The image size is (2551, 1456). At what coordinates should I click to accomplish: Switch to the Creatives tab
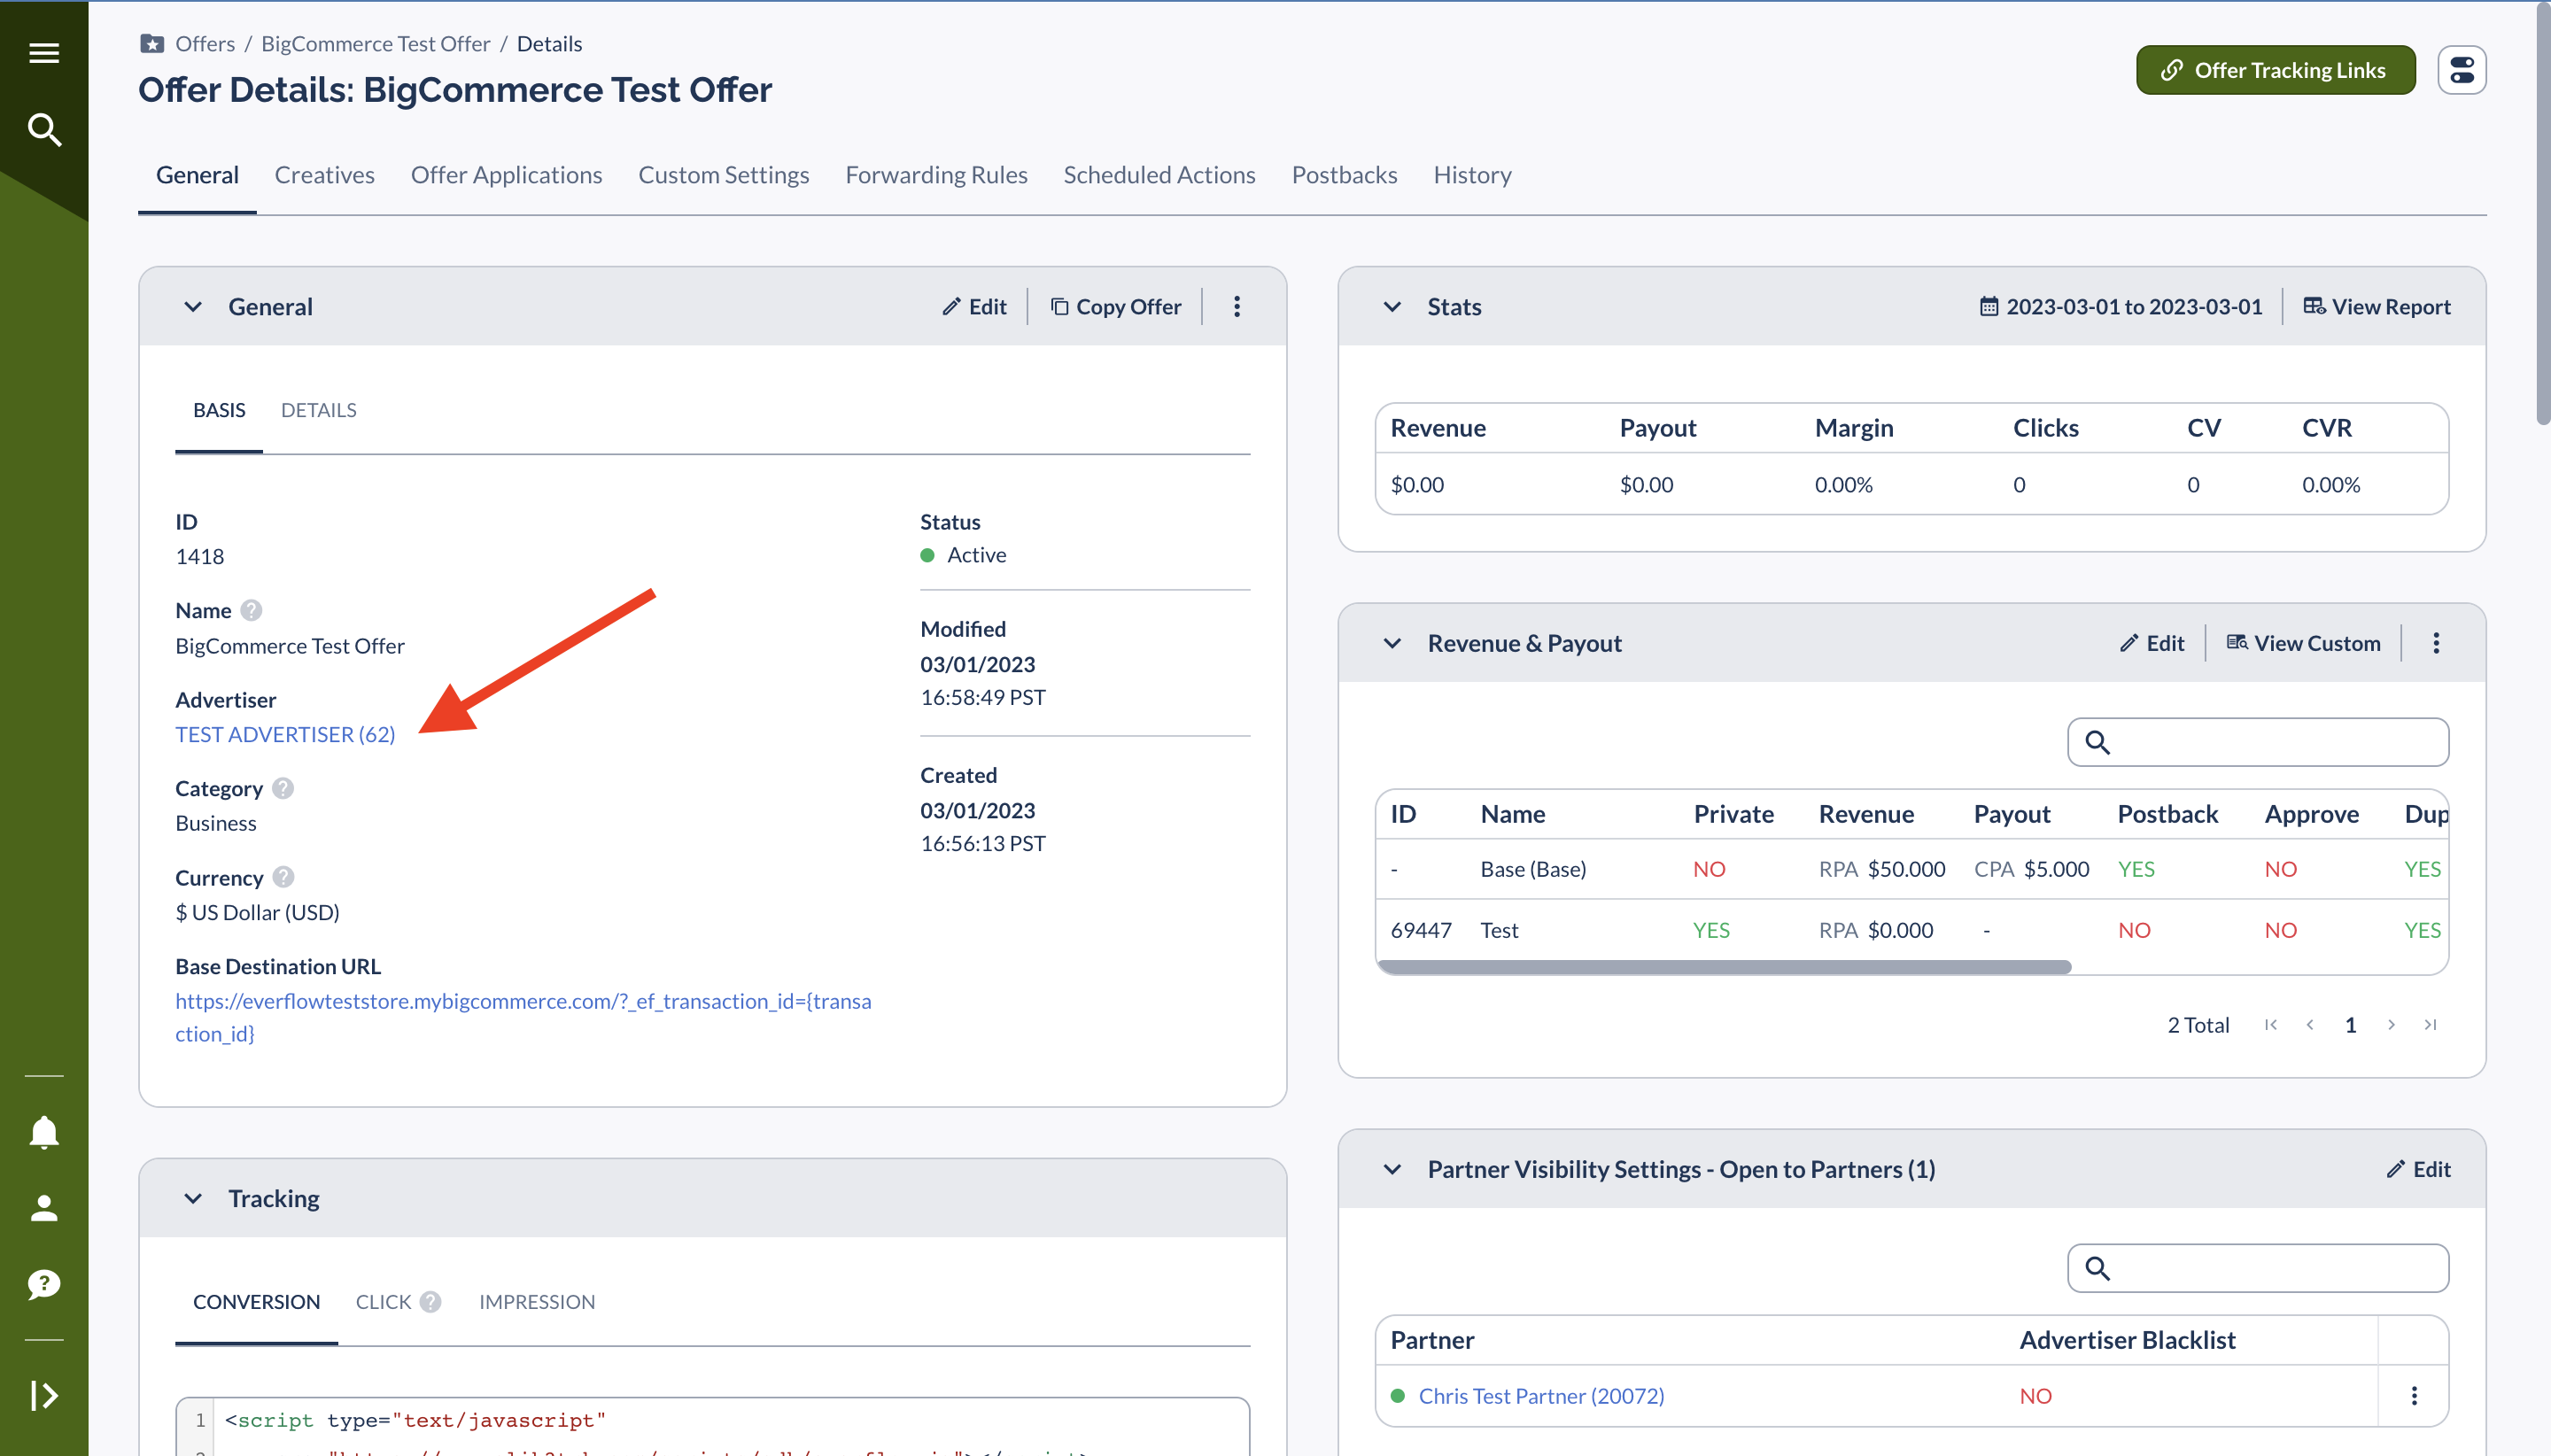(325, 175)
